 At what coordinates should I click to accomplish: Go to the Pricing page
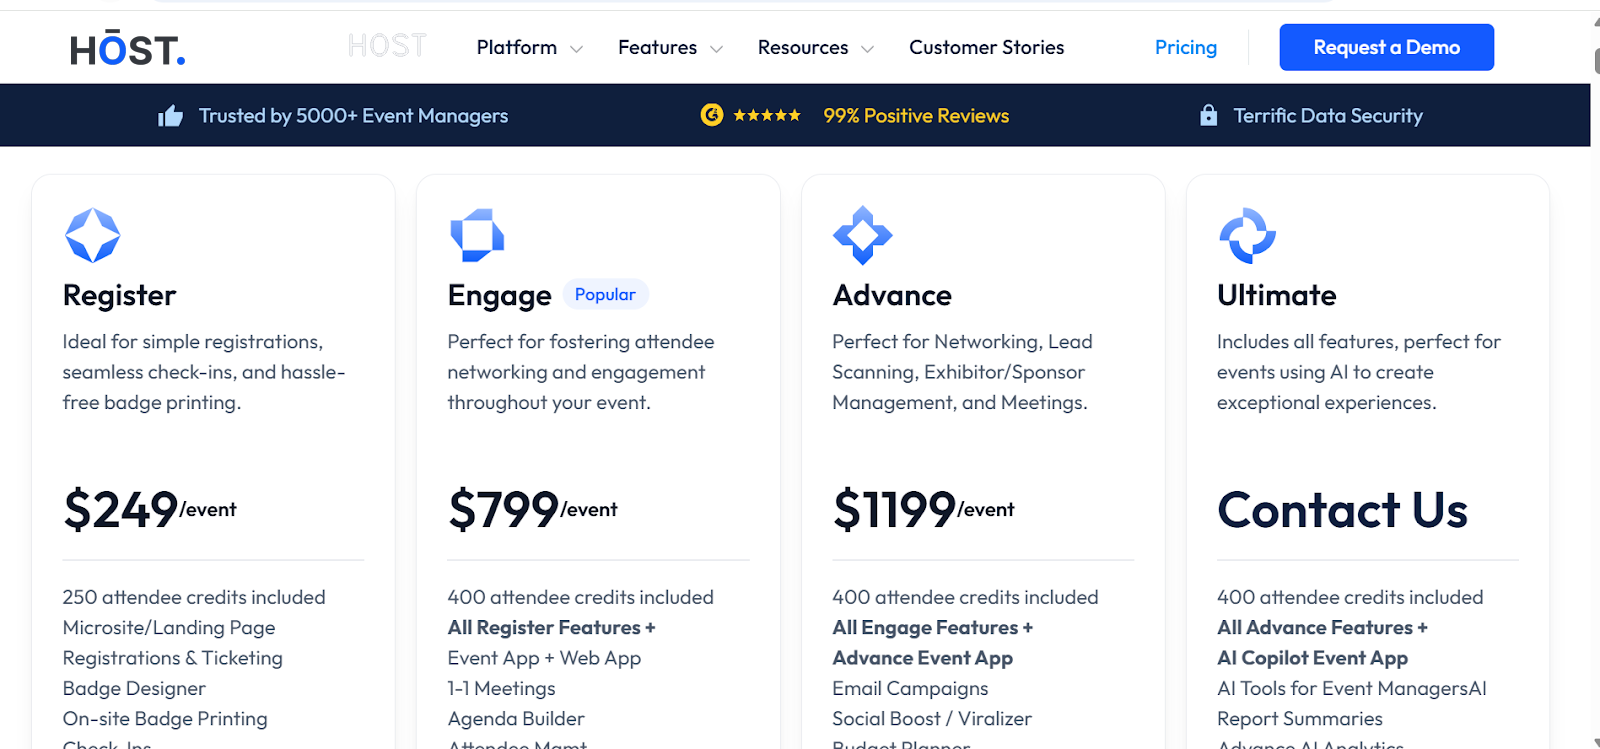tap(1185, 47)
